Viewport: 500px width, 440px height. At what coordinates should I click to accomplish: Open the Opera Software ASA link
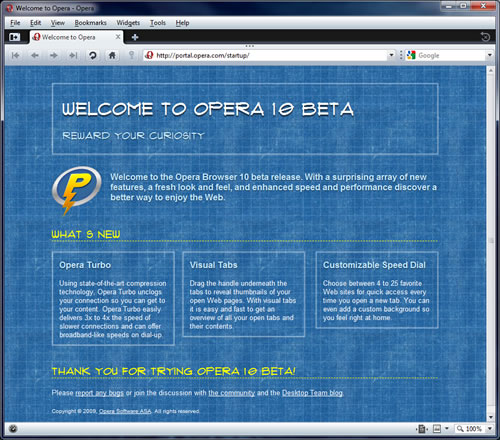[x=125, y=411]
